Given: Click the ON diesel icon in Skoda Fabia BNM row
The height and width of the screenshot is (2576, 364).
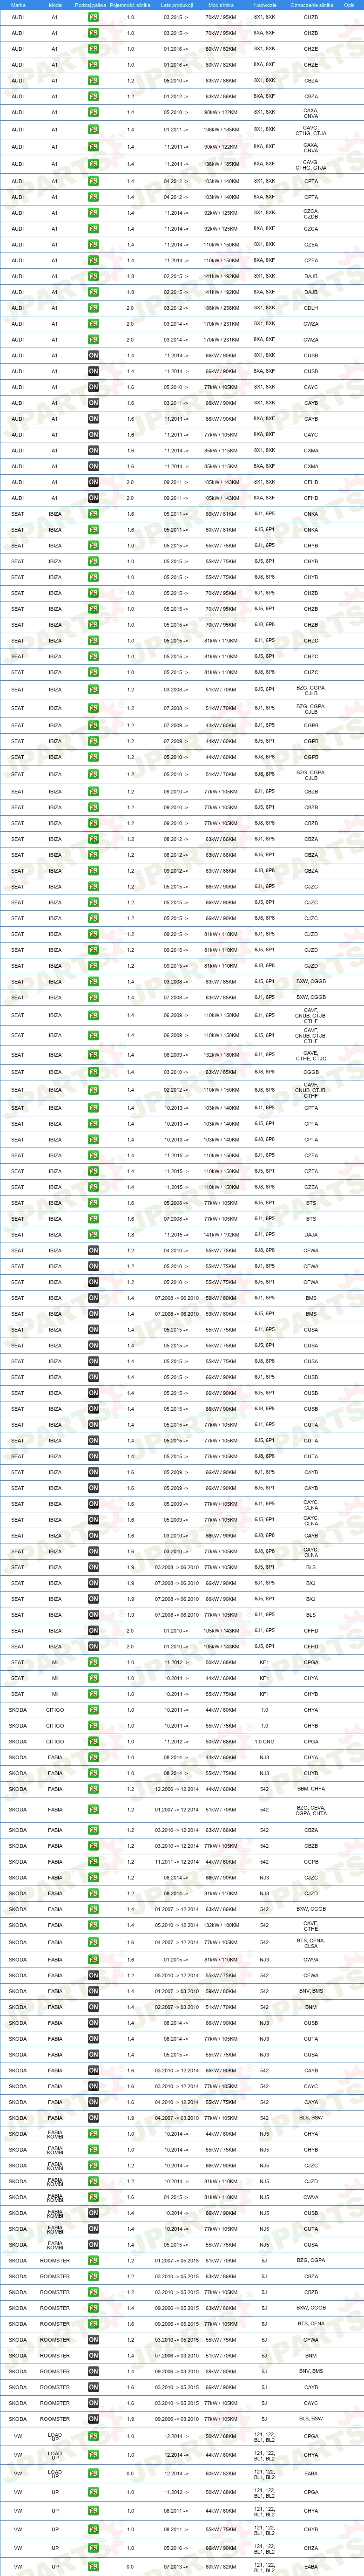Looking at the screenshot, I should [x=93, y=2007].
